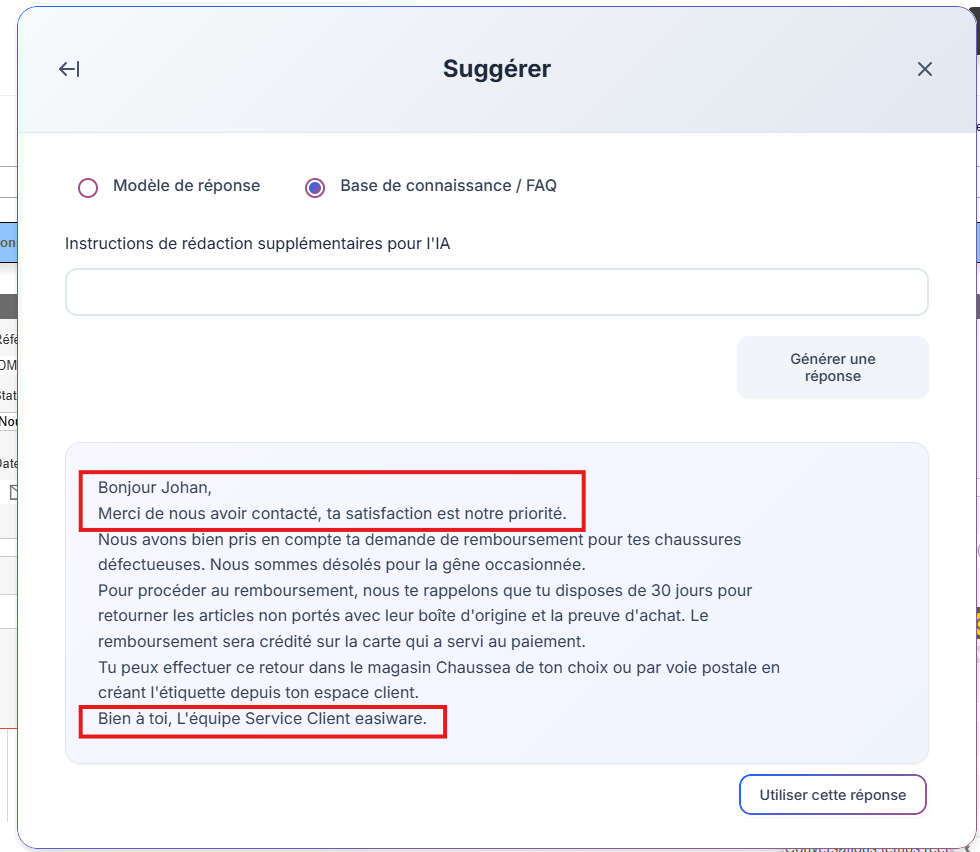Viewport: 980px width, 852px height.
Task: Choose the "Base de connaissance / FAQ" radio
Action: (315, 187)
